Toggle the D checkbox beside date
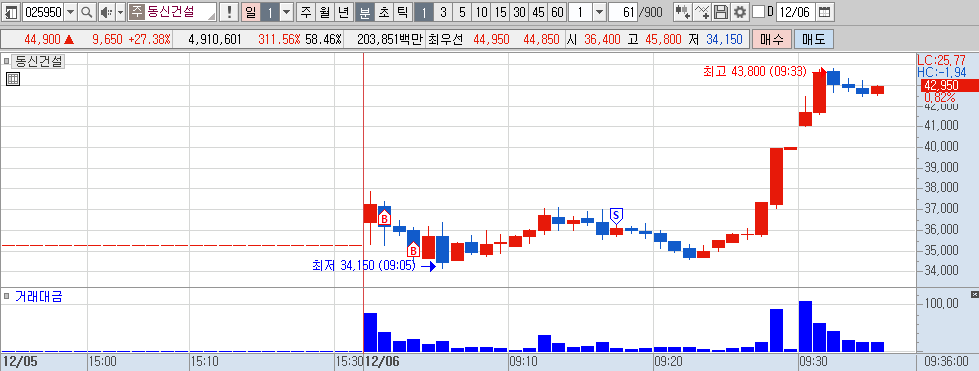Image resolution: width=979 pixels, height=371 pixels. (x=758, y=12)
